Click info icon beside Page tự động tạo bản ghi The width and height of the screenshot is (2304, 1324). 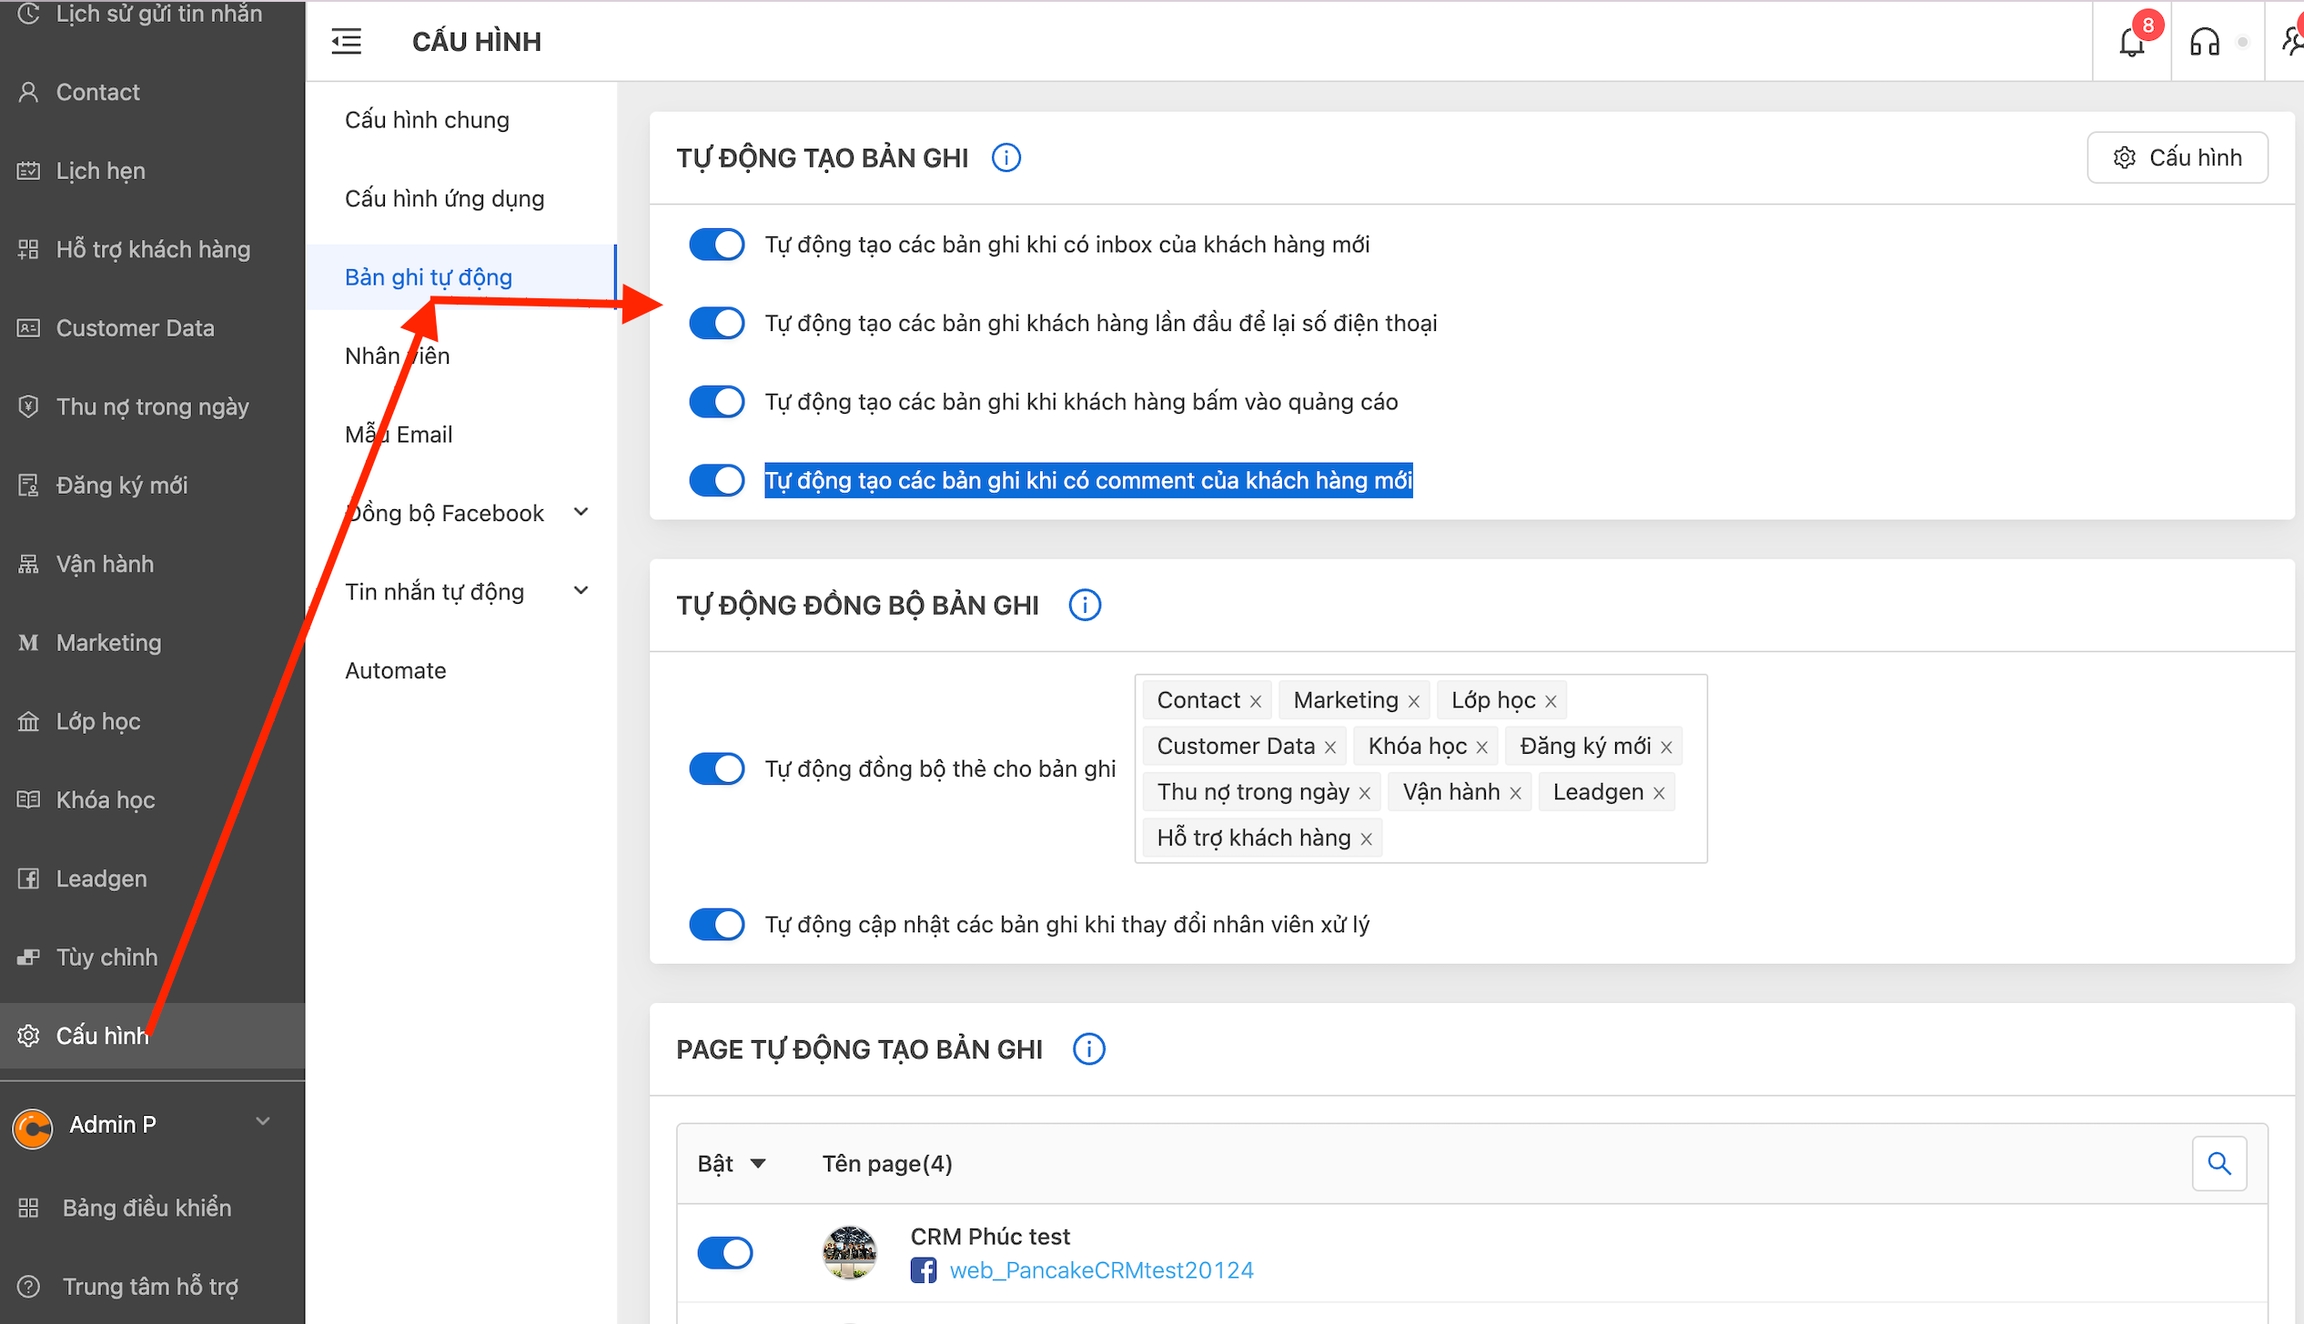click(x=1088, y=1049)
